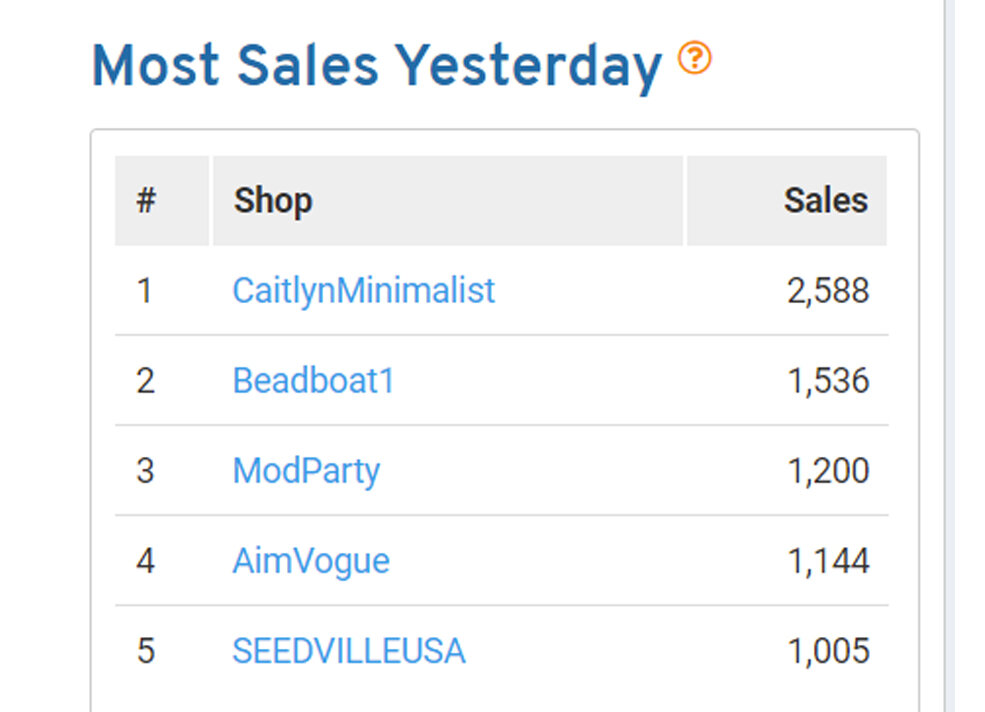Click the 1,144 sales count for AimVogue
The image size is (985, 712).
point(828,561)
